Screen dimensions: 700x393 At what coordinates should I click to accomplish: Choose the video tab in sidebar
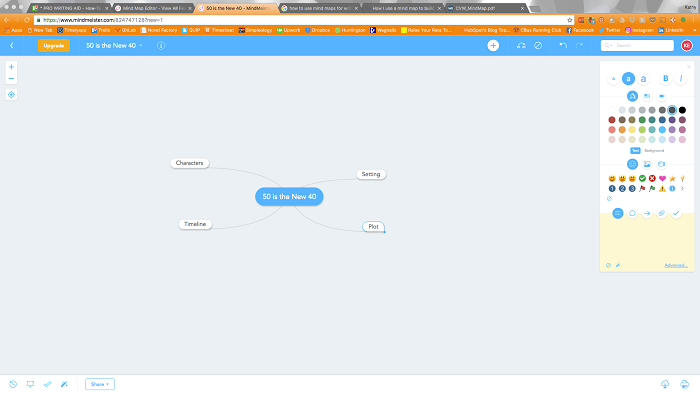coord(662,164)
